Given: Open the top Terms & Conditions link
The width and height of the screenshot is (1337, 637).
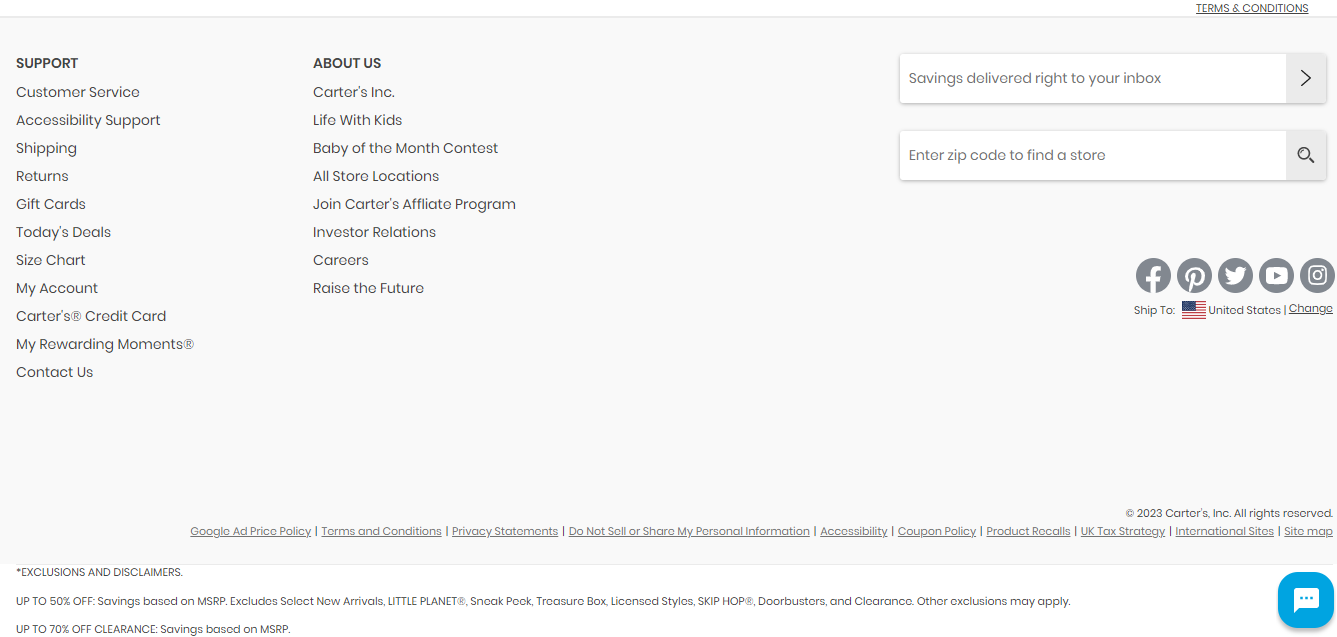Looking at the screenshot, I should point(1252,8).
